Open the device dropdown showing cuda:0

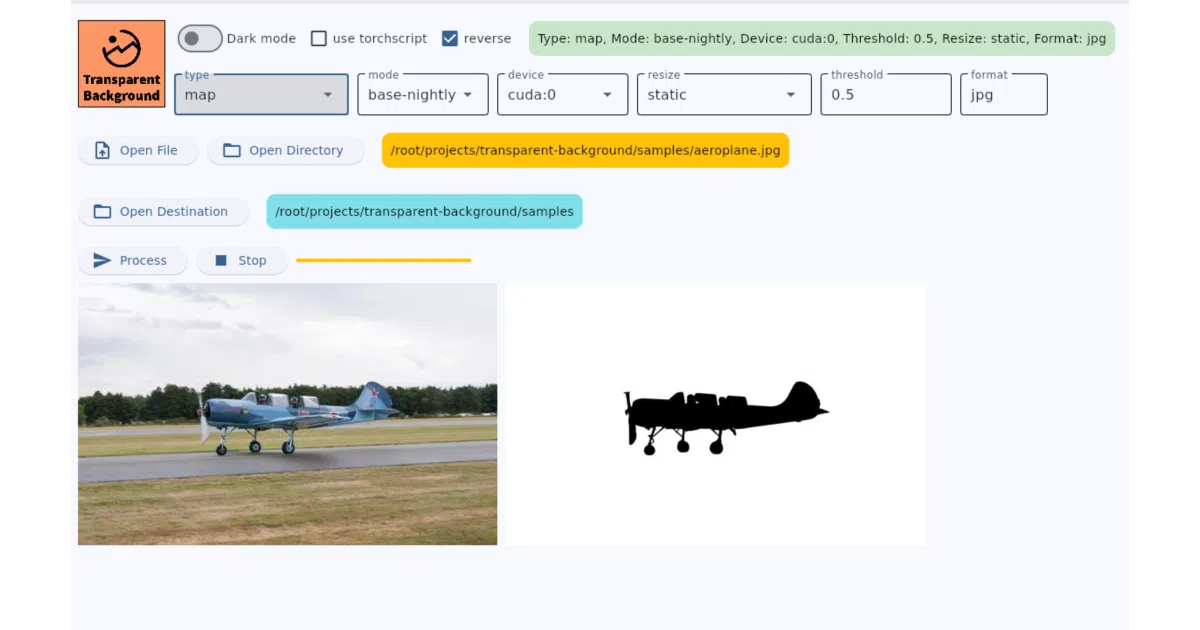[x=562, y=94]
